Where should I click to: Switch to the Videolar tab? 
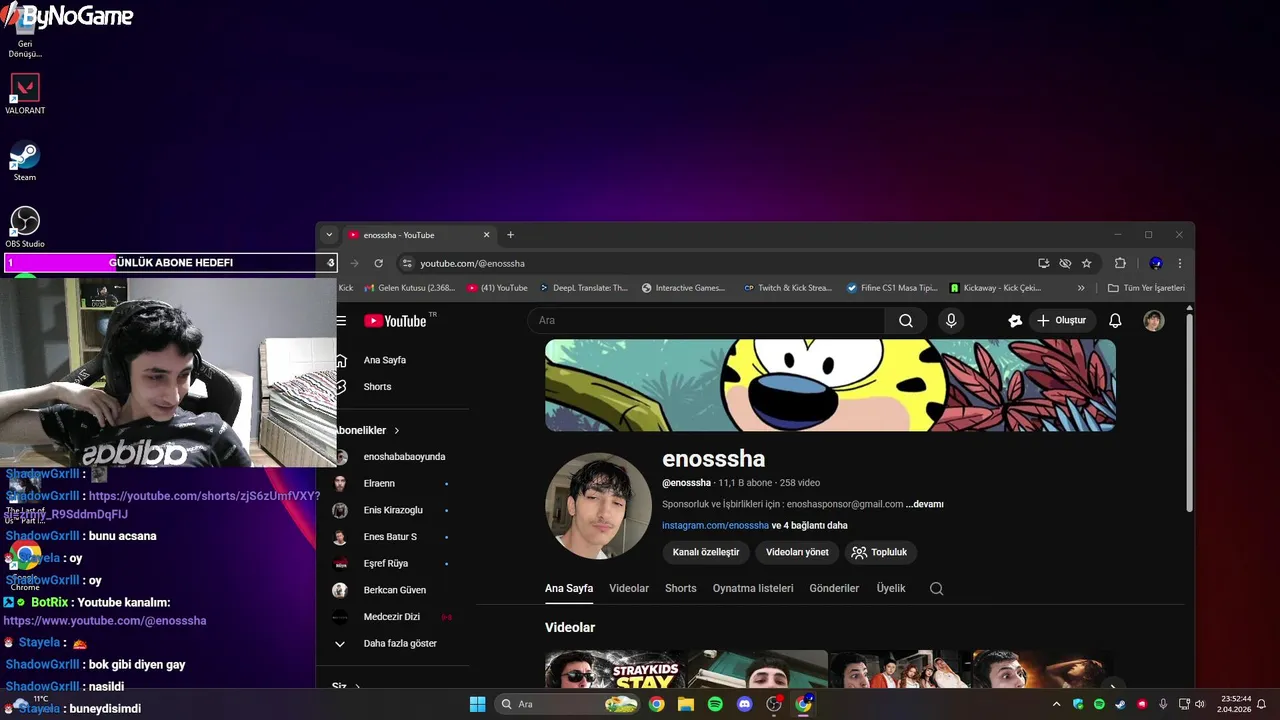pyautogui.click(x=629, y=589)
